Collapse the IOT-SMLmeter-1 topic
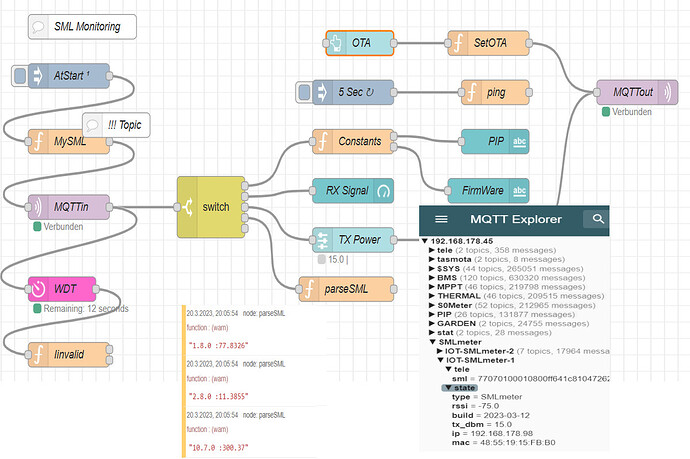This screenshot has height=459, width=690. coord(440,360)
